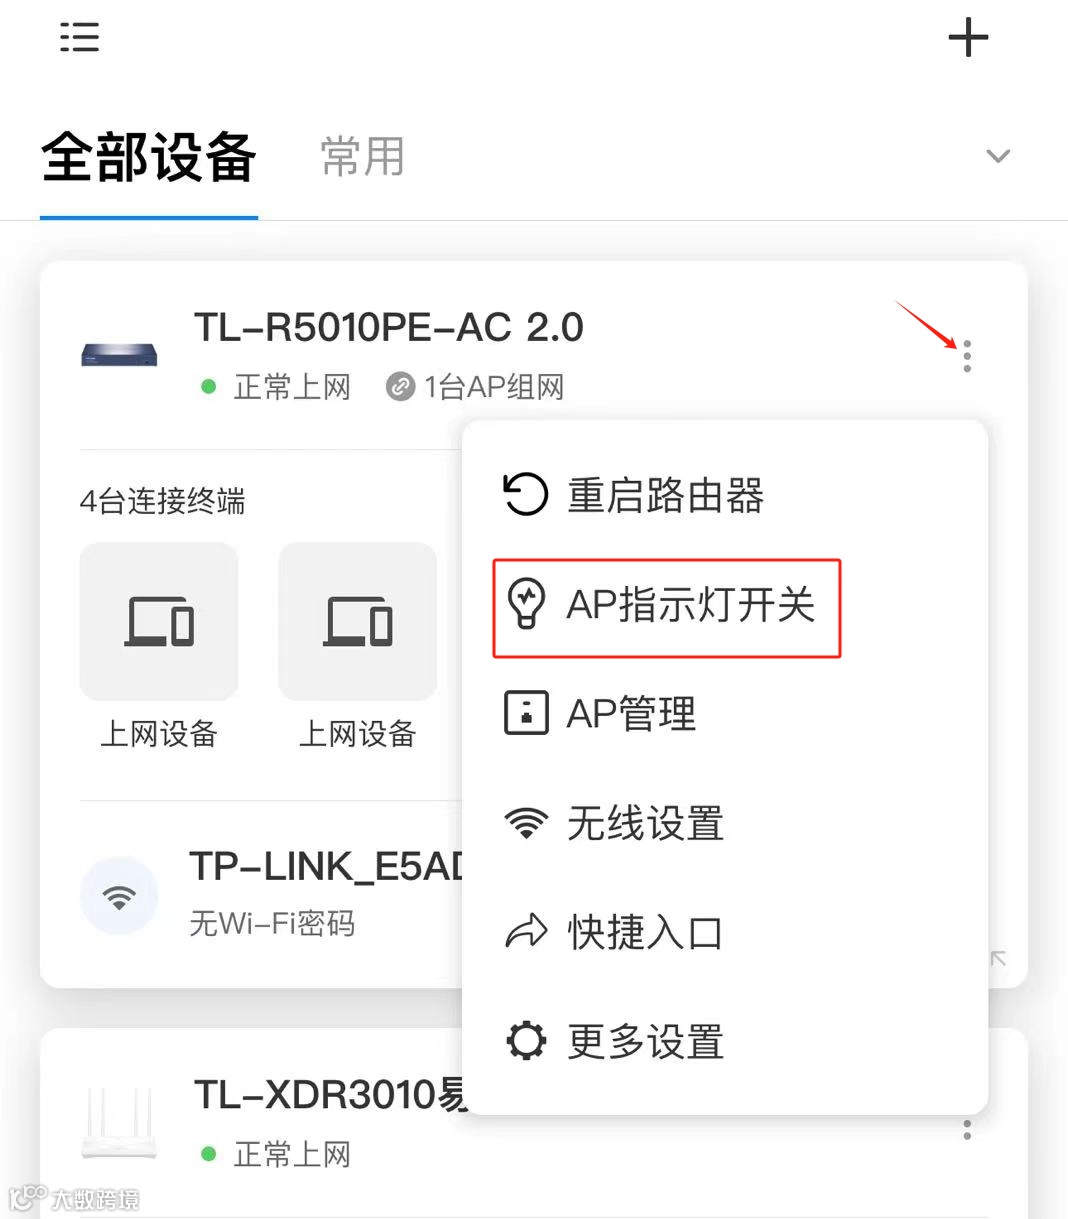
Task: Tap the plus icon to add device
Action: [968, 38]
